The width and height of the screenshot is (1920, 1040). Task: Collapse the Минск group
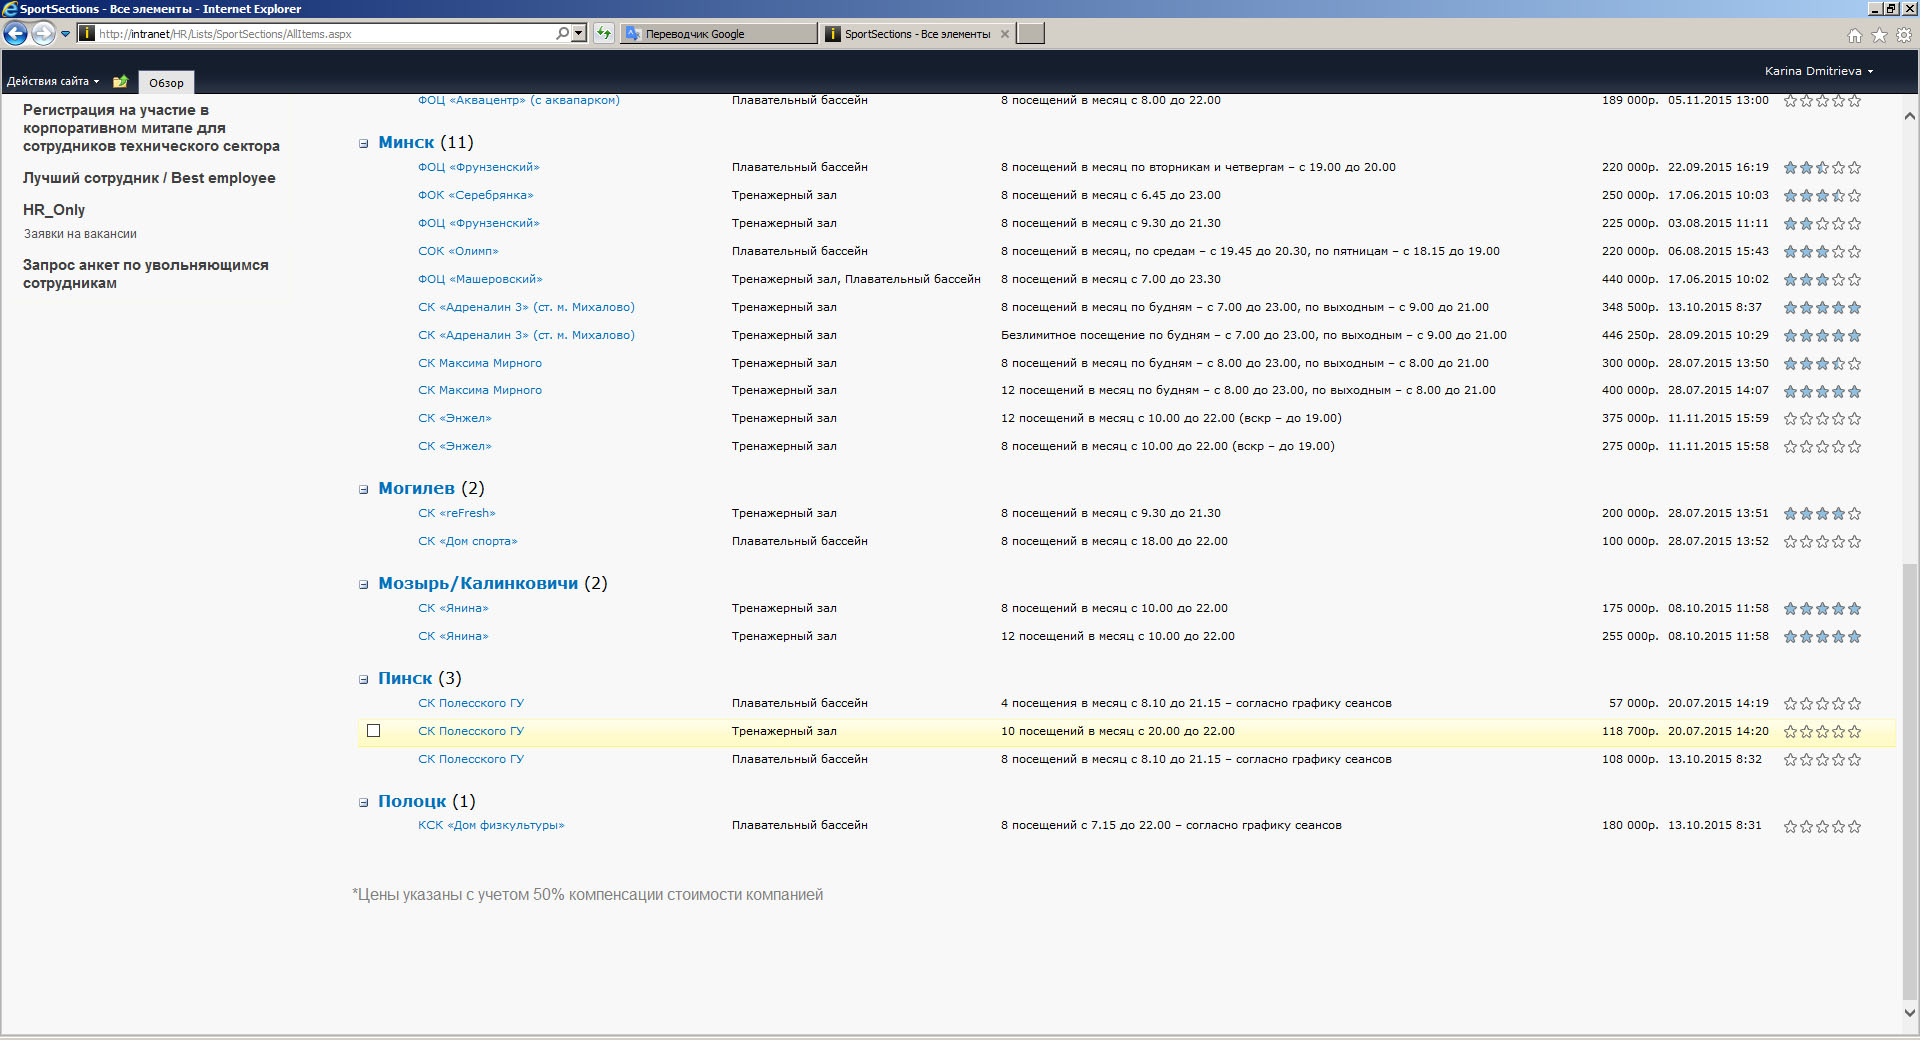point(364,144)
